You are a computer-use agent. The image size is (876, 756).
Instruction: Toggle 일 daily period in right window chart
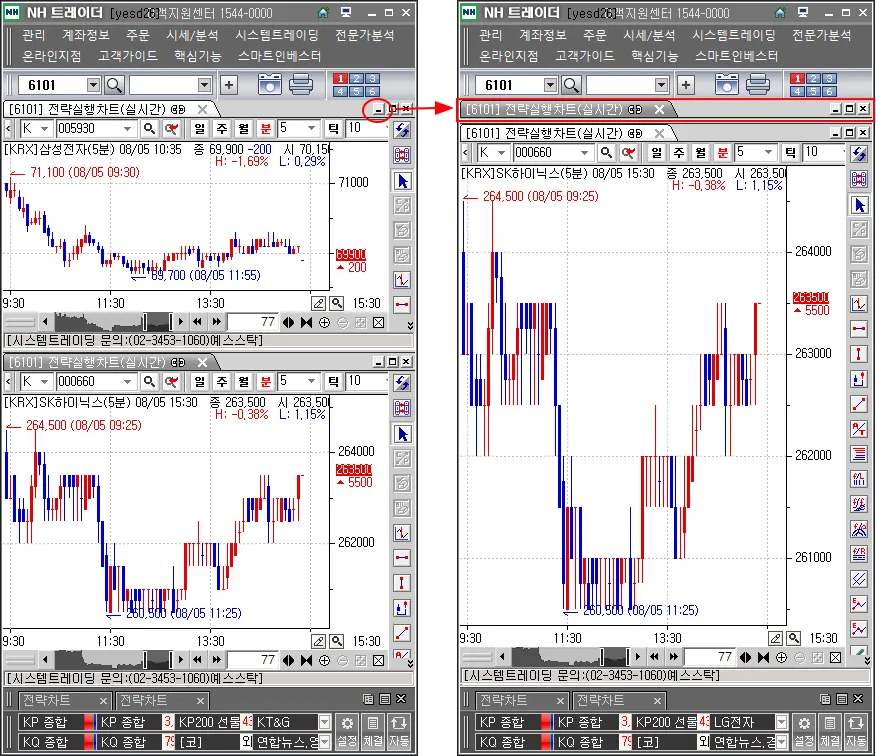click(656, 152)
